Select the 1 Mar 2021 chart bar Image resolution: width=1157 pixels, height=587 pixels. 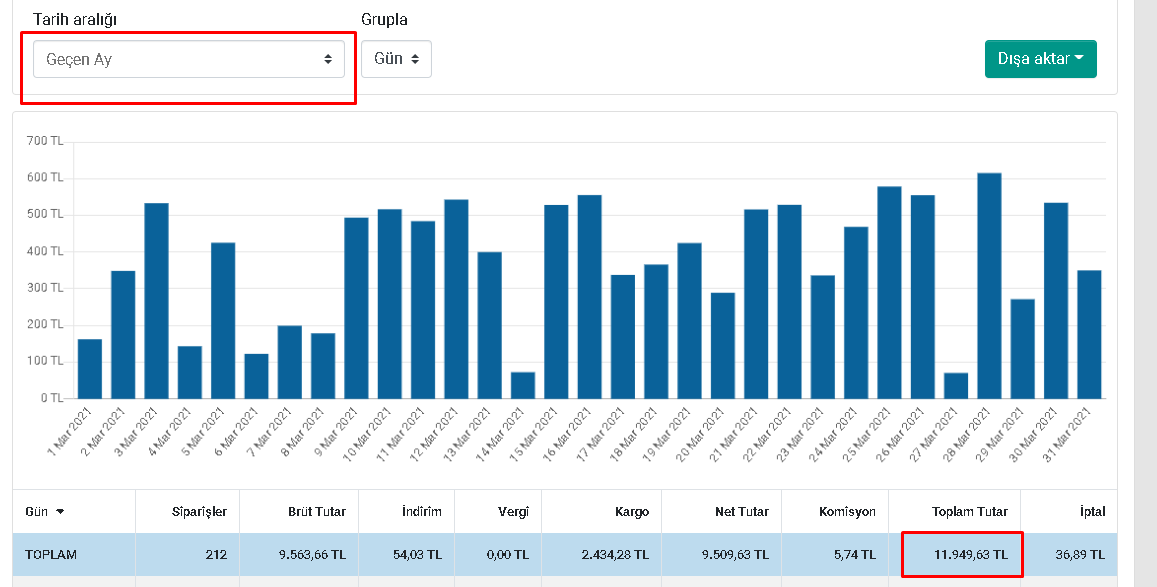coord(90,369)
